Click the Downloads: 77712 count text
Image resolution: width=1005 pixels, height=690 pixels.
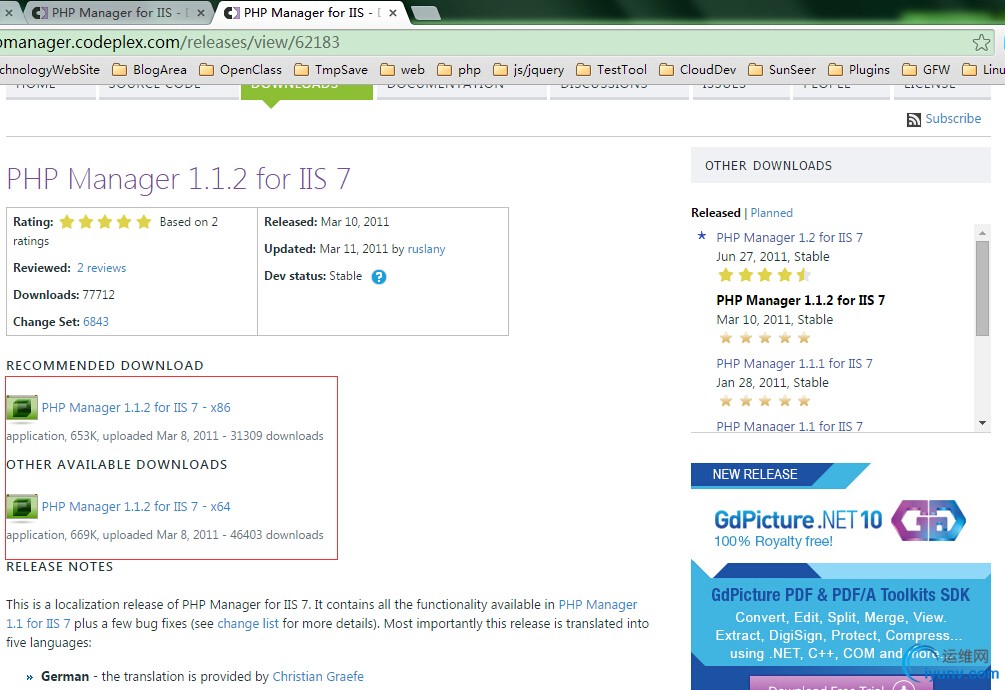(64, 295)
